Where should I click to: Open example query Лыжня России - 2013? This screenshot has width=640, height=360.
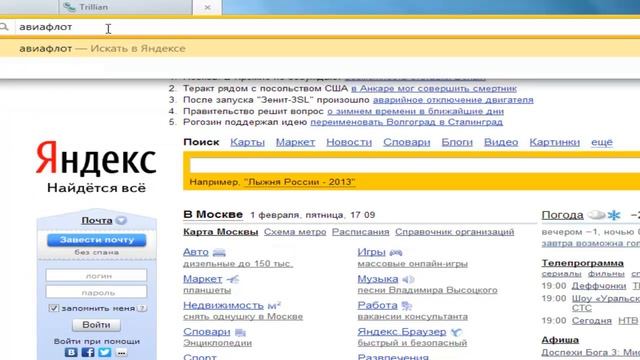coord(300,182)
